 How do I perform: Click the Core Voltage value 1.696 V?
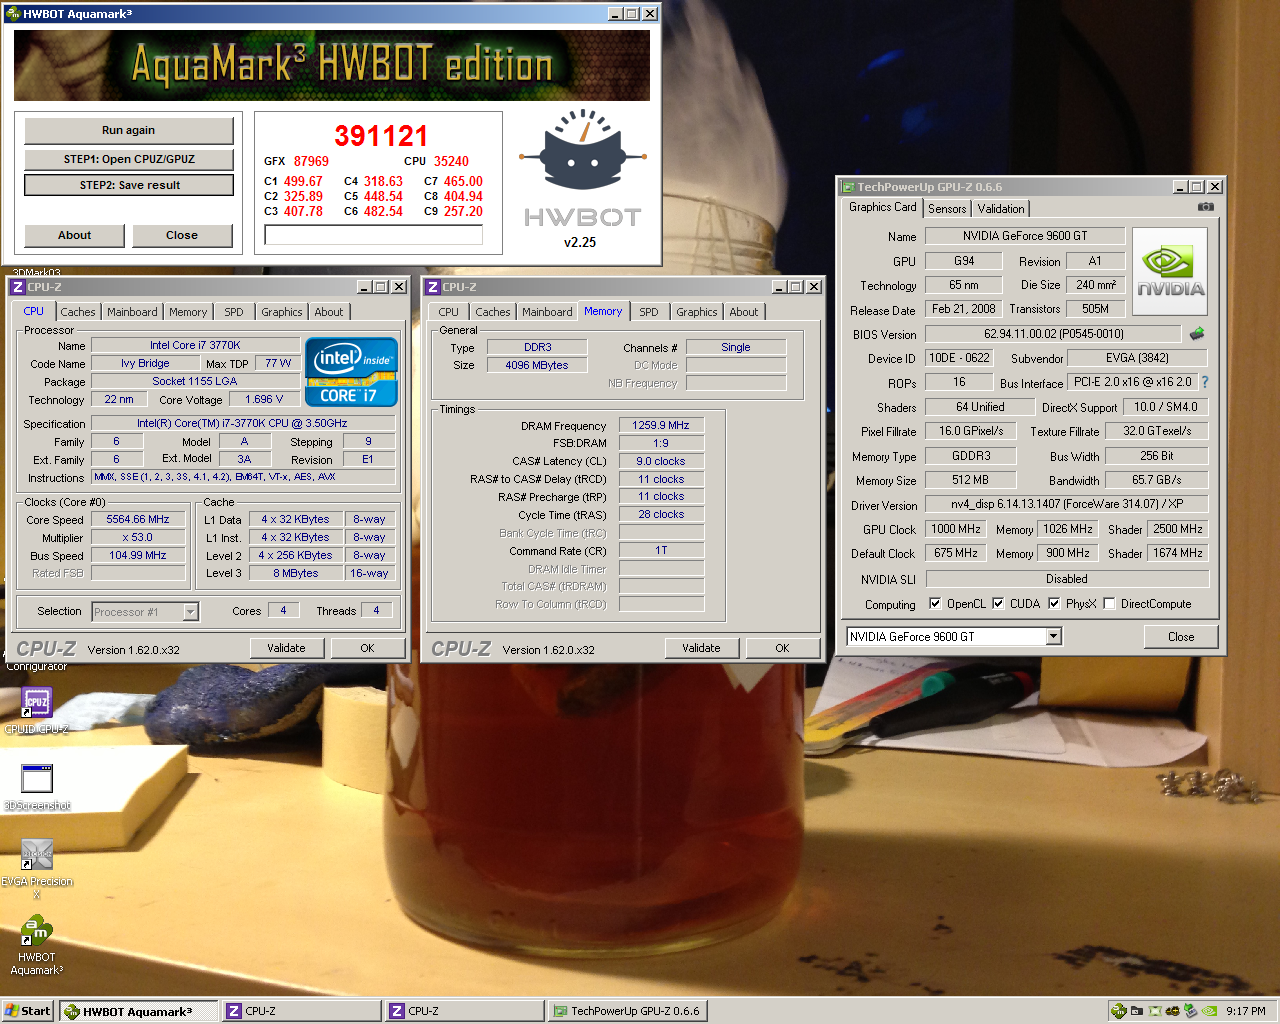point(264,399)
